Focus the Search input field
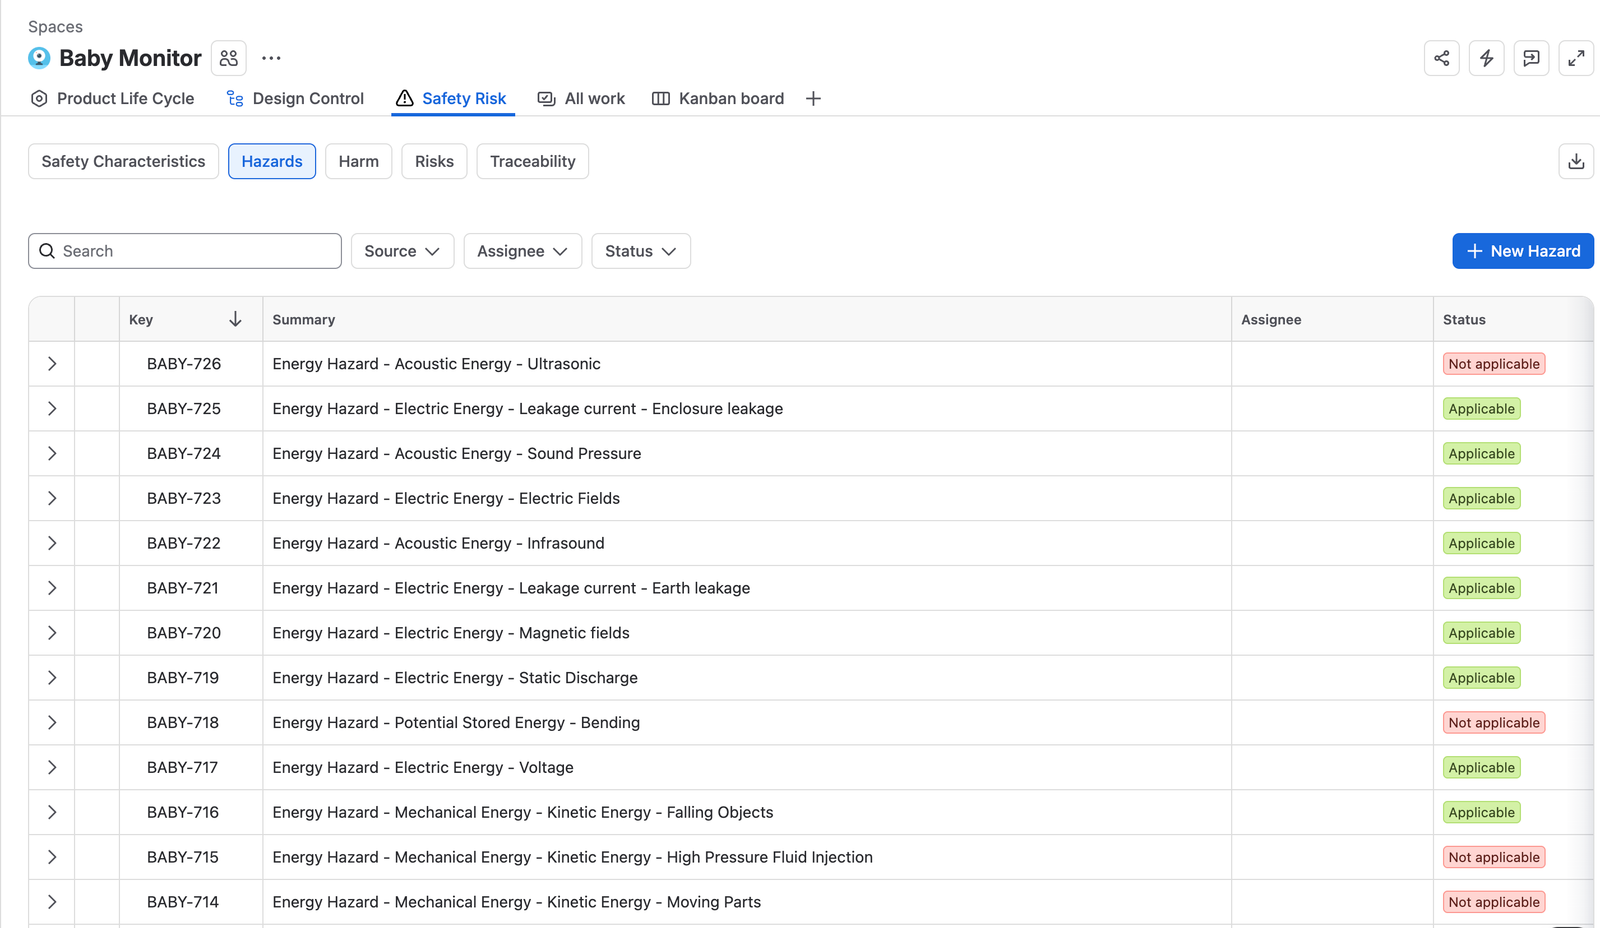The width and height of the screenshot is (1600, 928). 185,251
